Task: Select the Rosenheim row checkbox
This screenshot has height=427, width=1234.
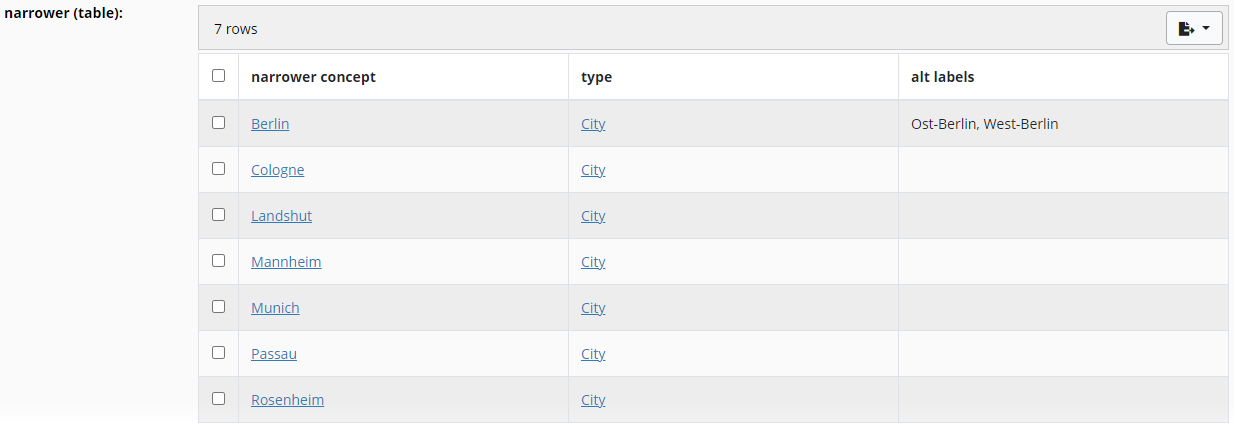Action: pyautogui.click(x=219, y=399)
